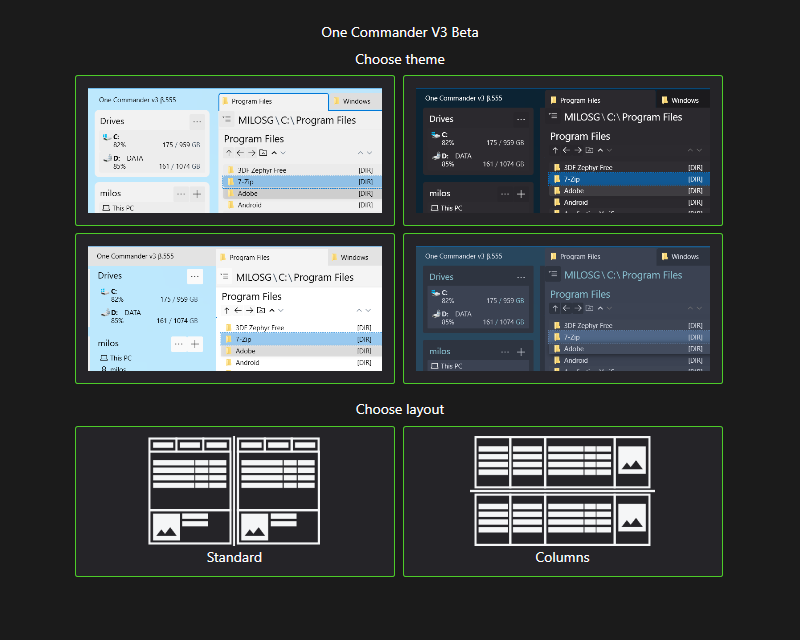Pick the light theme with flat blue sidebar
800x640 pixels.
pos(235,308)
